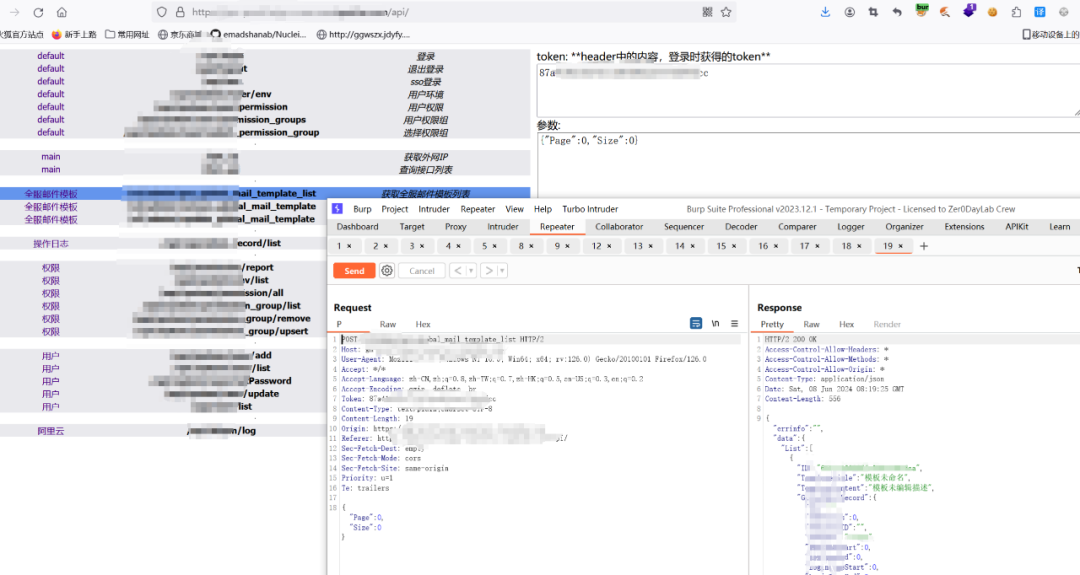
Task: Click the 操作日志 category label
Action: (51, 244)
